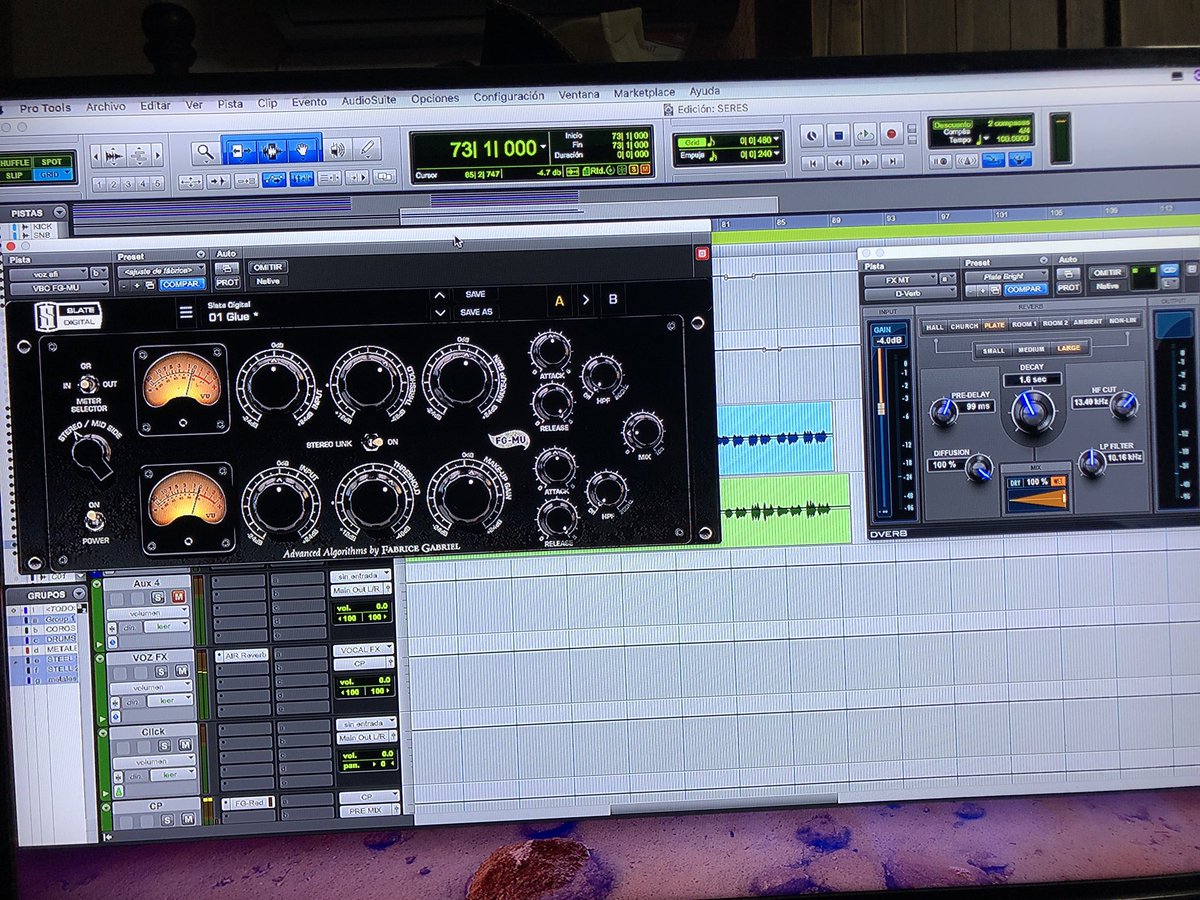The width and height of the screenshot is (1200, 900).
Task: Toggle the FG-MU Power switch
Action: 94,519
